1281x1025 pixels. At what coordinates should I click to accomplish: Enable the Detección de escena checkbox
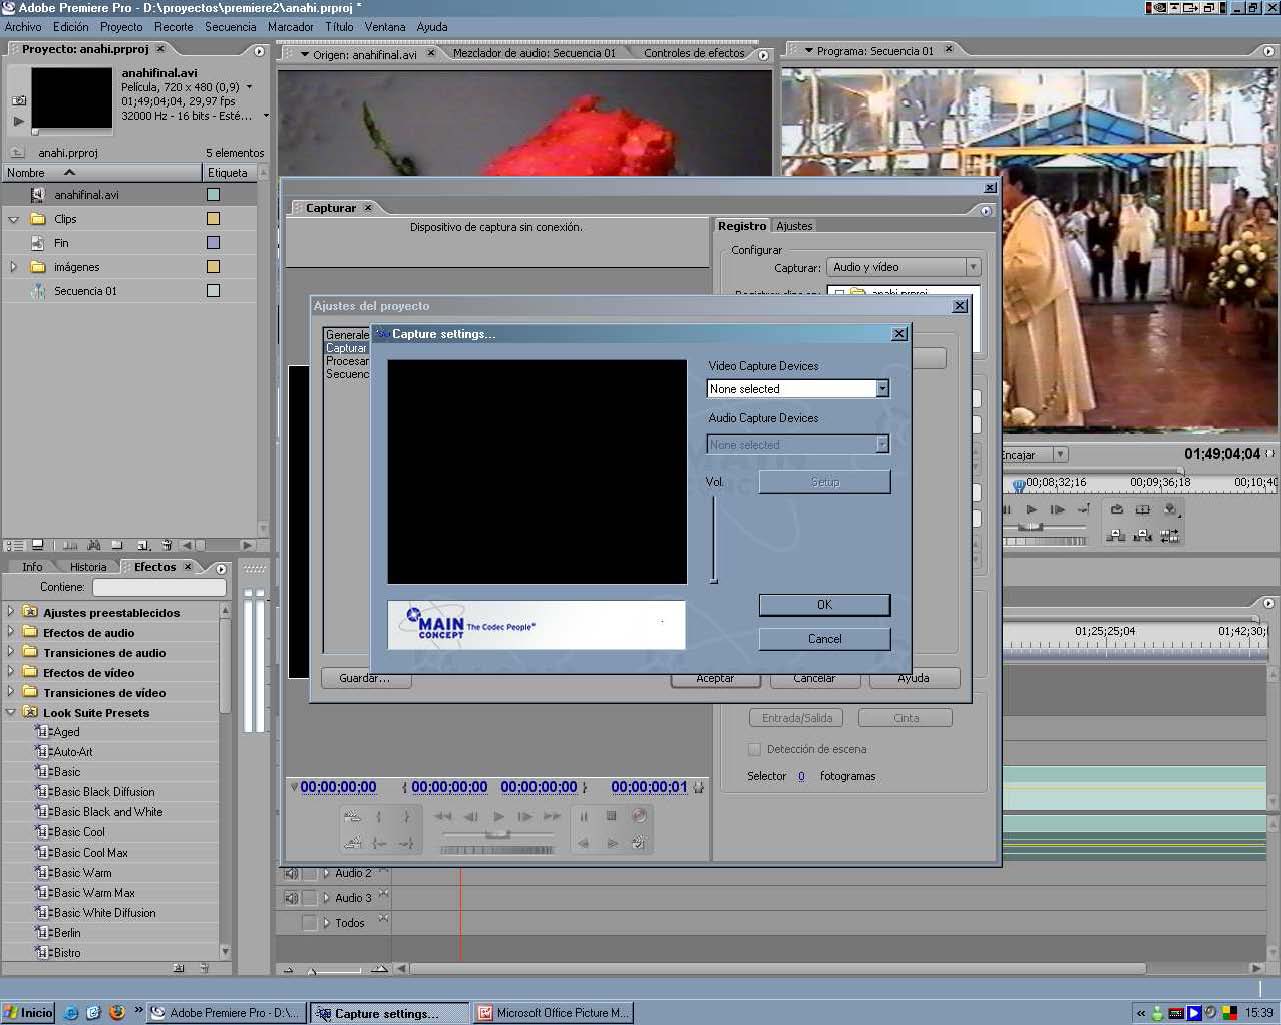click(x=755, y=749)
